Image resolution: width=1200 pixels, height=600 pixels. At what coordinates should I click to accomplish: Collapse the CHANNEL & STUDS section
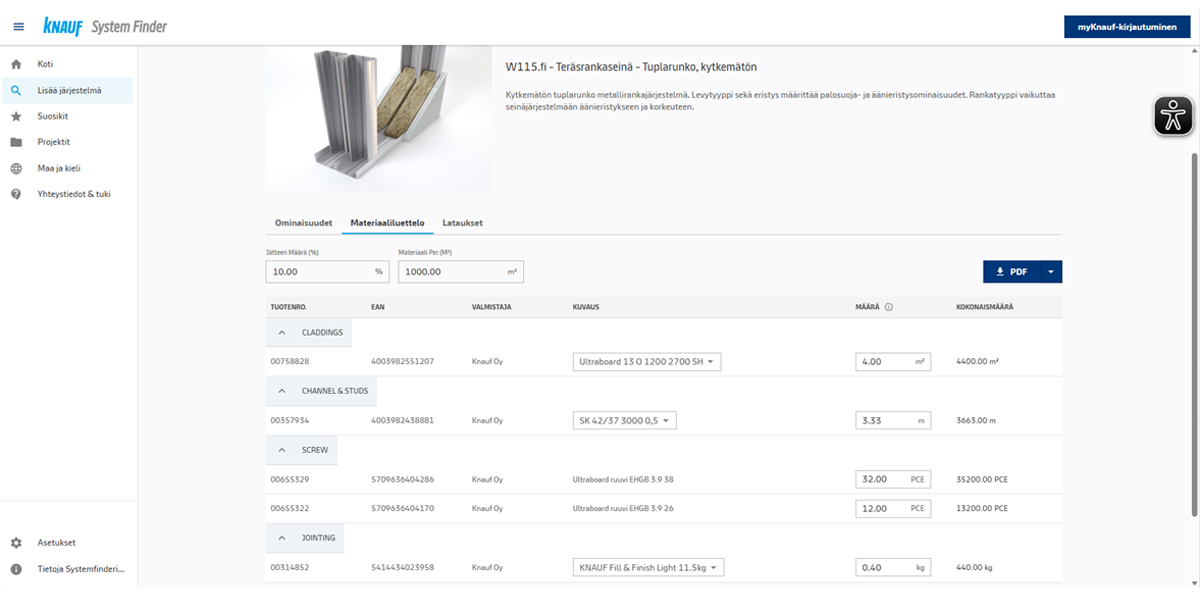tap(282, 391)
